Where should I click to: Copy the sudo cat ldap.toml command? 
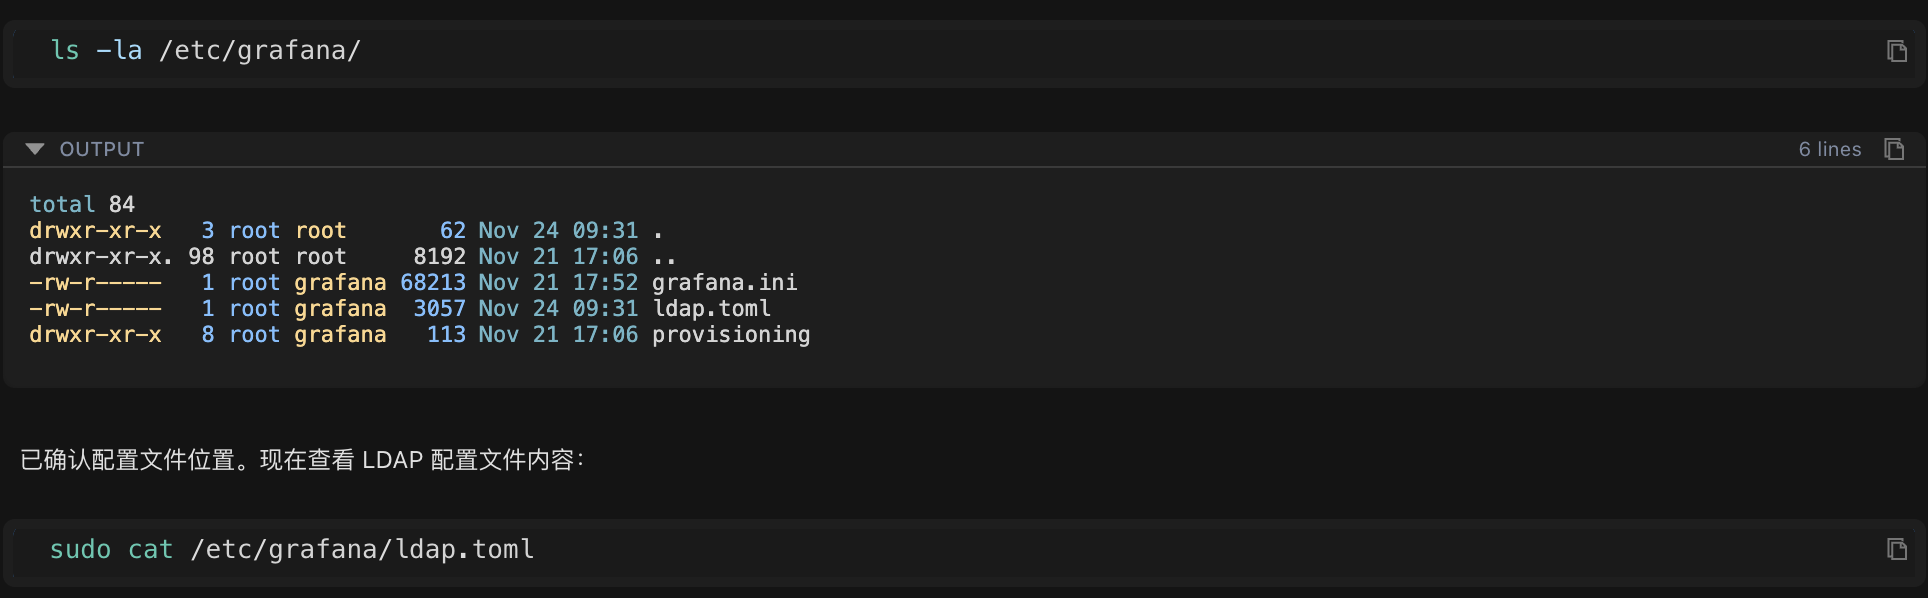click(x=1896, y=549)
